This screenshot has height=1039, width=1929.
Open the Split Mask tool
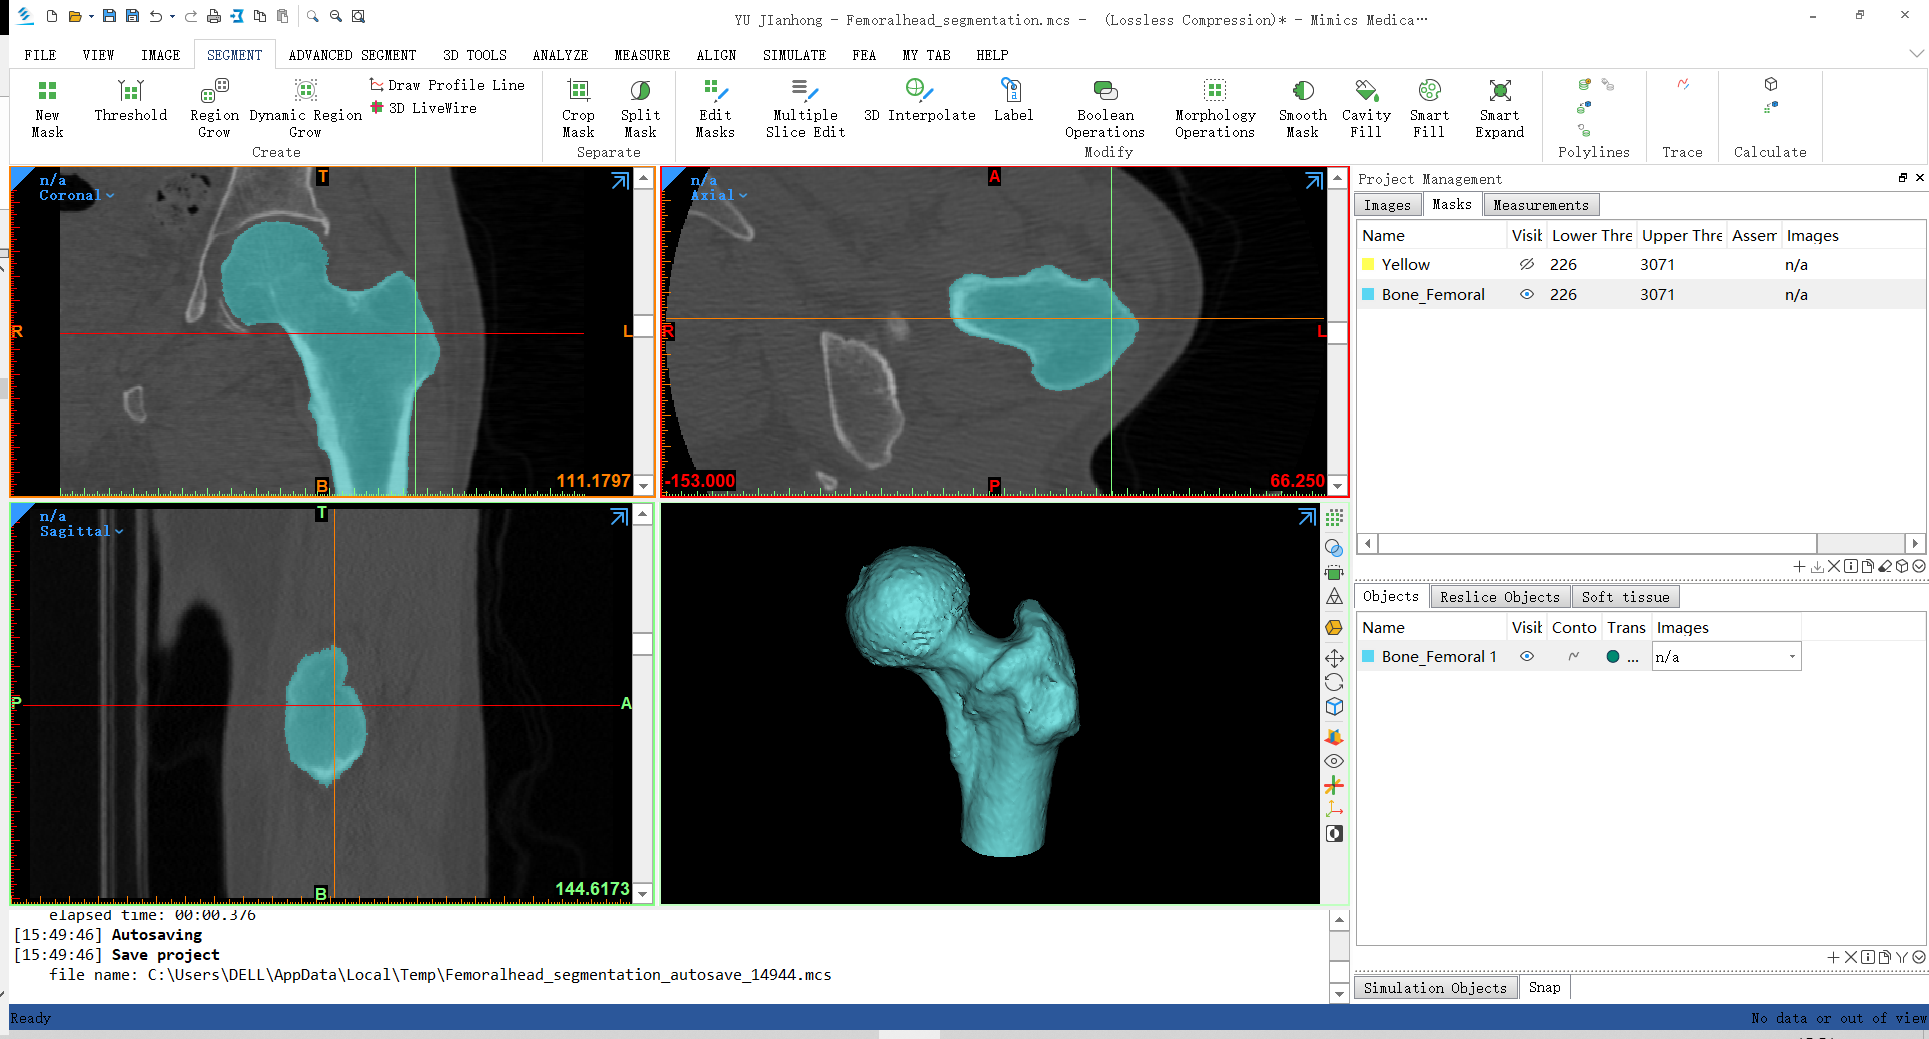[x=640, y=108]
